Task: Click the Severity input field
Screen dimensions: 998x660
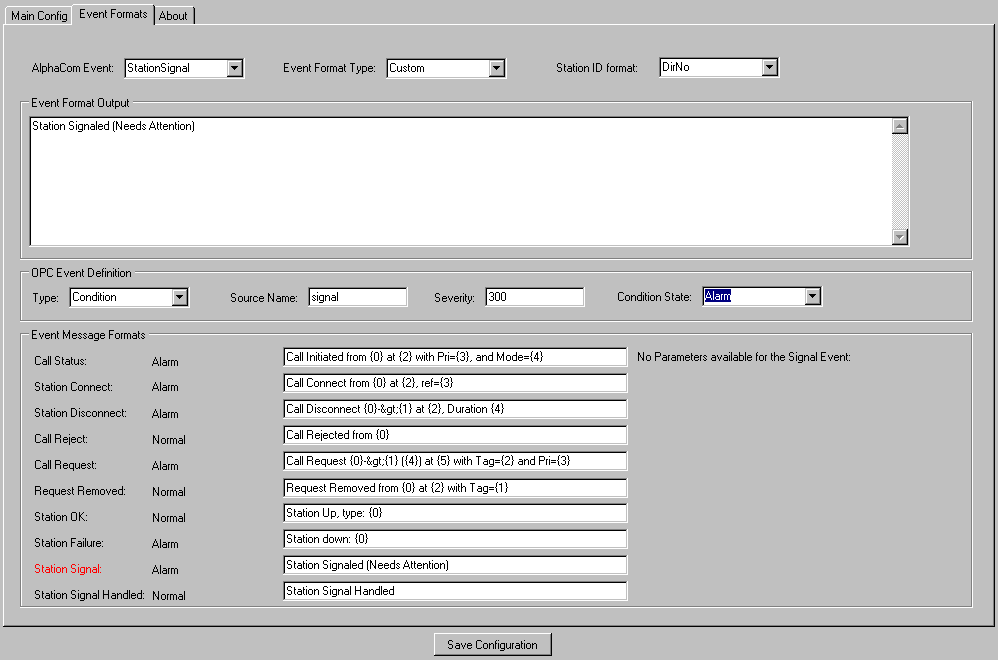Action: [x=535, y=297]
